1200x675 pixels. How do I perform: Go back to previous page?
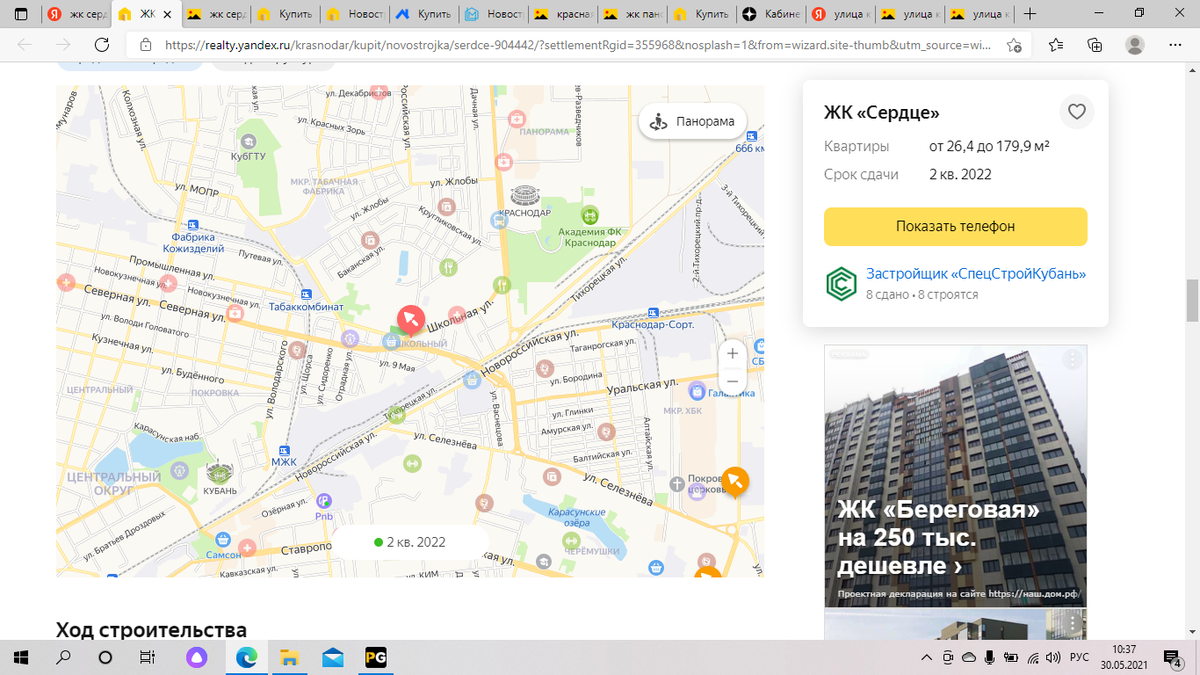(25, 45)
